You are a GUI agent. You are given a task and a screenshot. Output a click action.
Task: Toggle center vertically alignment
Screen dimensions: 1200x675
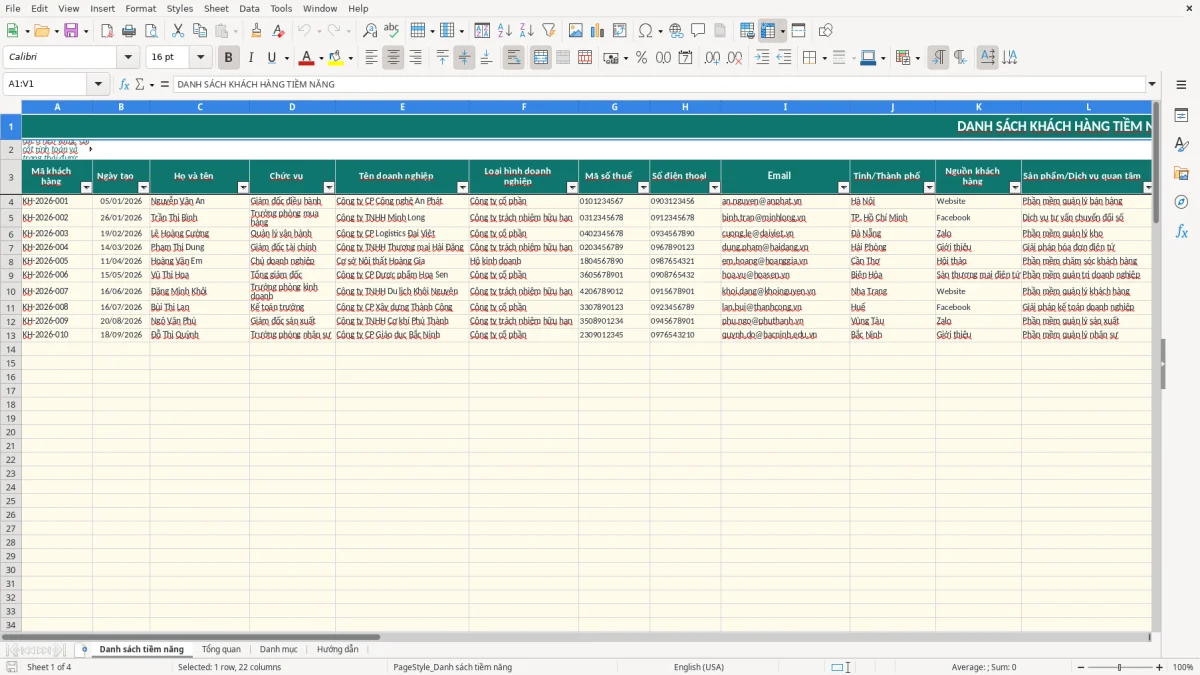(x=464, y=58)
